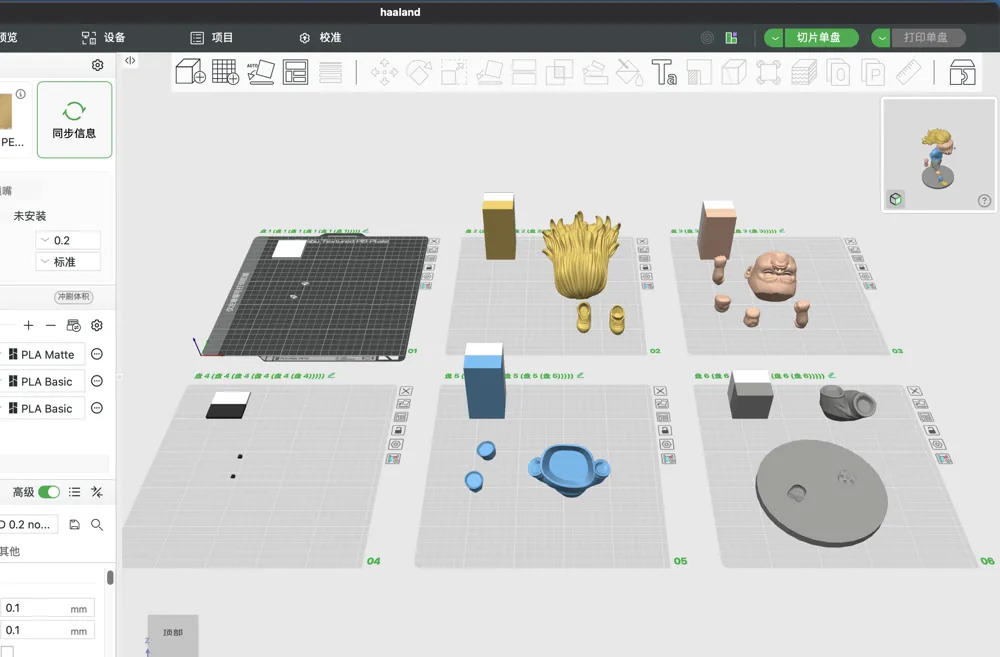Toggle the 高级 advanced mode switch
The image size is (1000, 657).
coord(49,492)
